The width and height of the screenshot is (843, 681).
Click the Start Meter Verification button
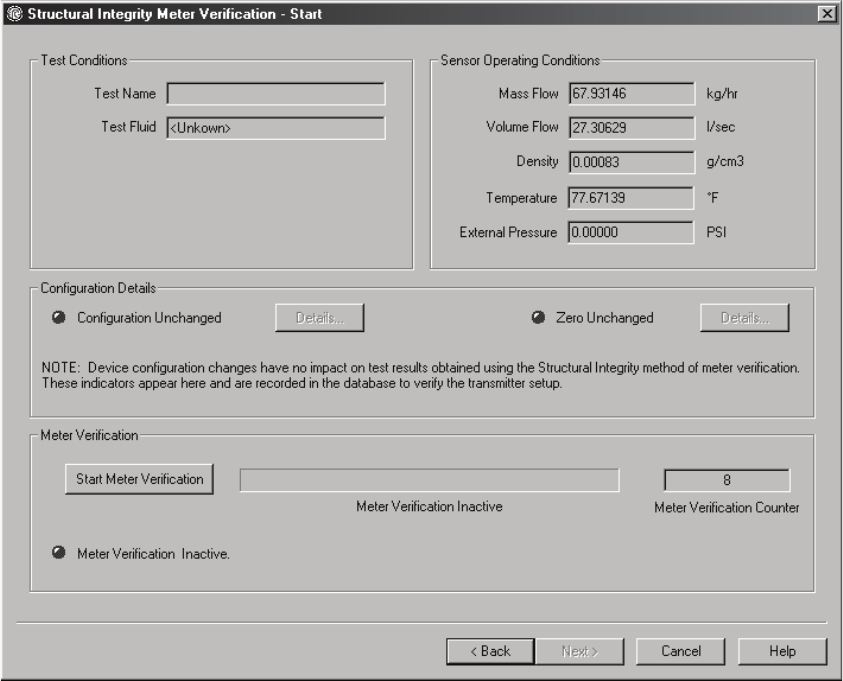(139, 479)
